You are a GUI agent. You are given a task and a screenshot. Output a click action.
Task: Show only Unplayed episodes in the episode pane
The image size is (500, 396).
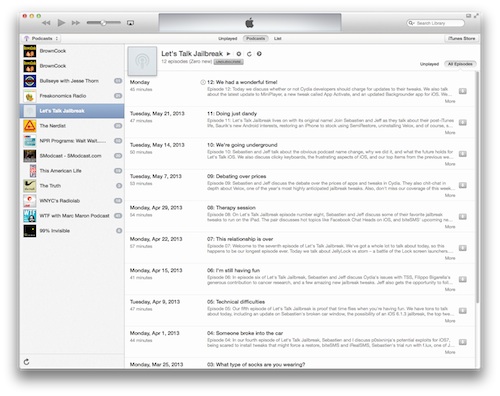tap(429, 64)
